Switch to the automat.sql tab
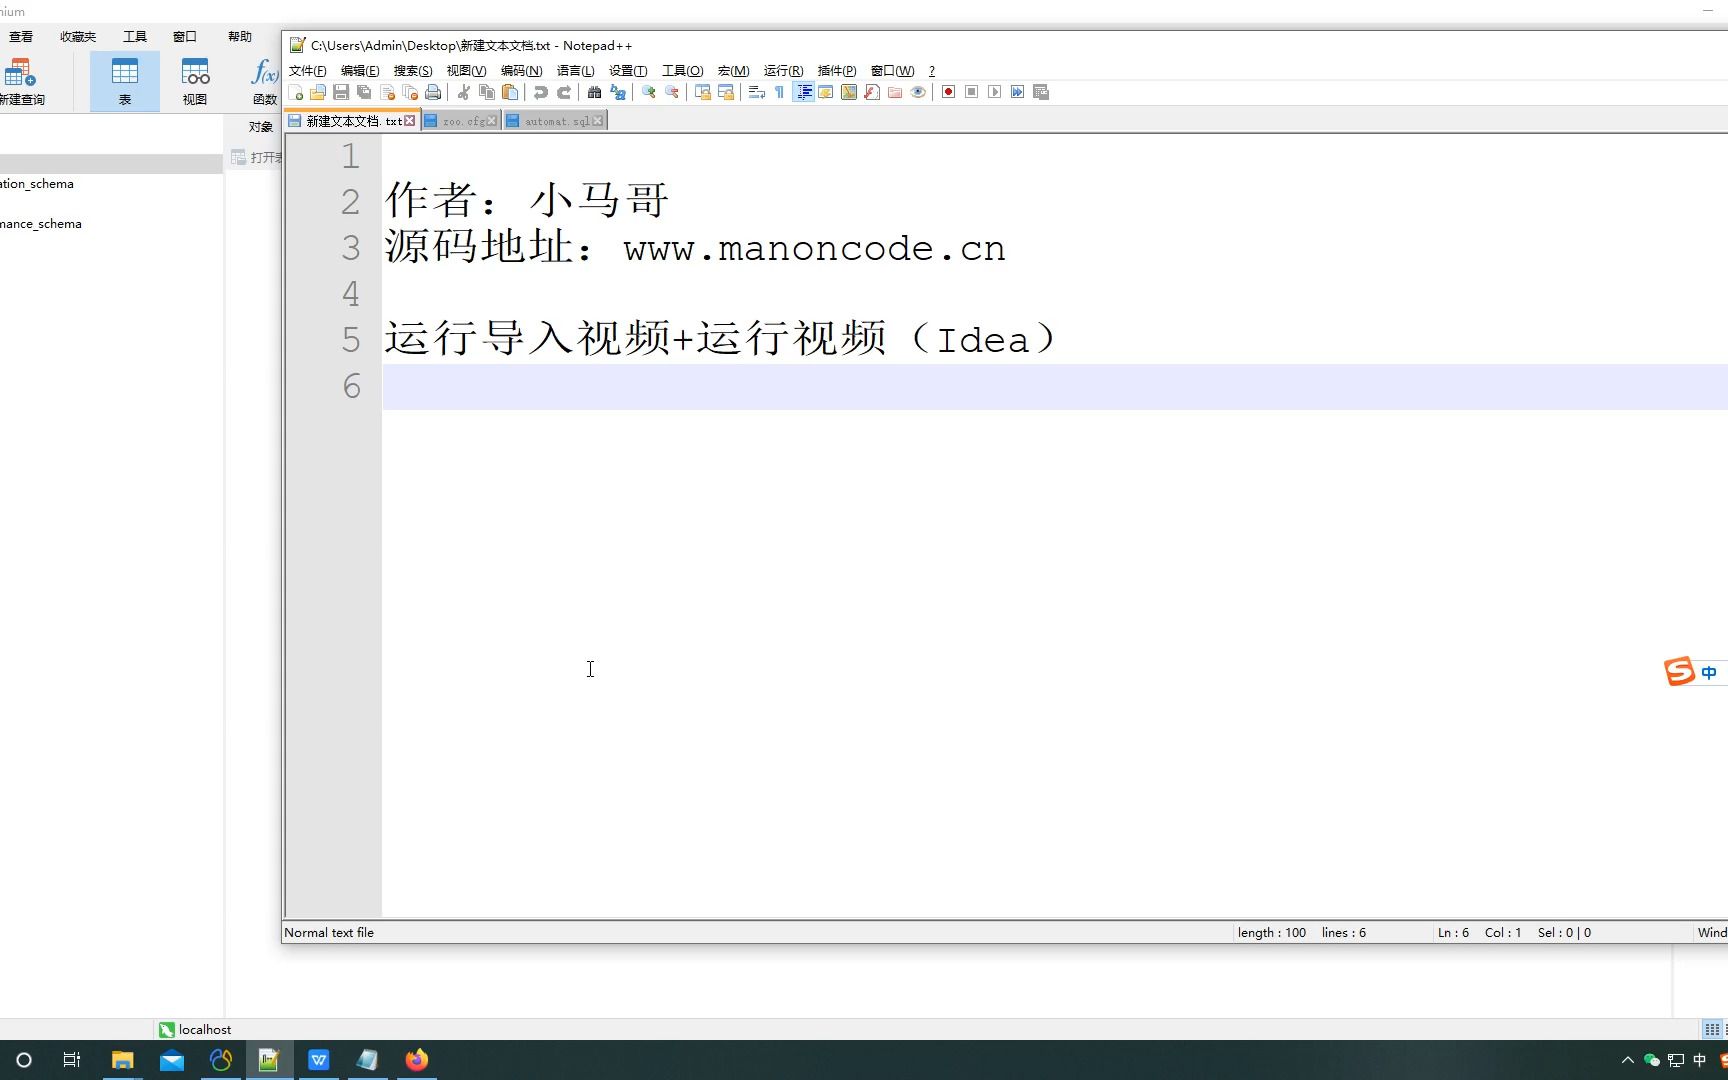The width and height of the screenshot is (1728, 1080). [x=555, y=121]
